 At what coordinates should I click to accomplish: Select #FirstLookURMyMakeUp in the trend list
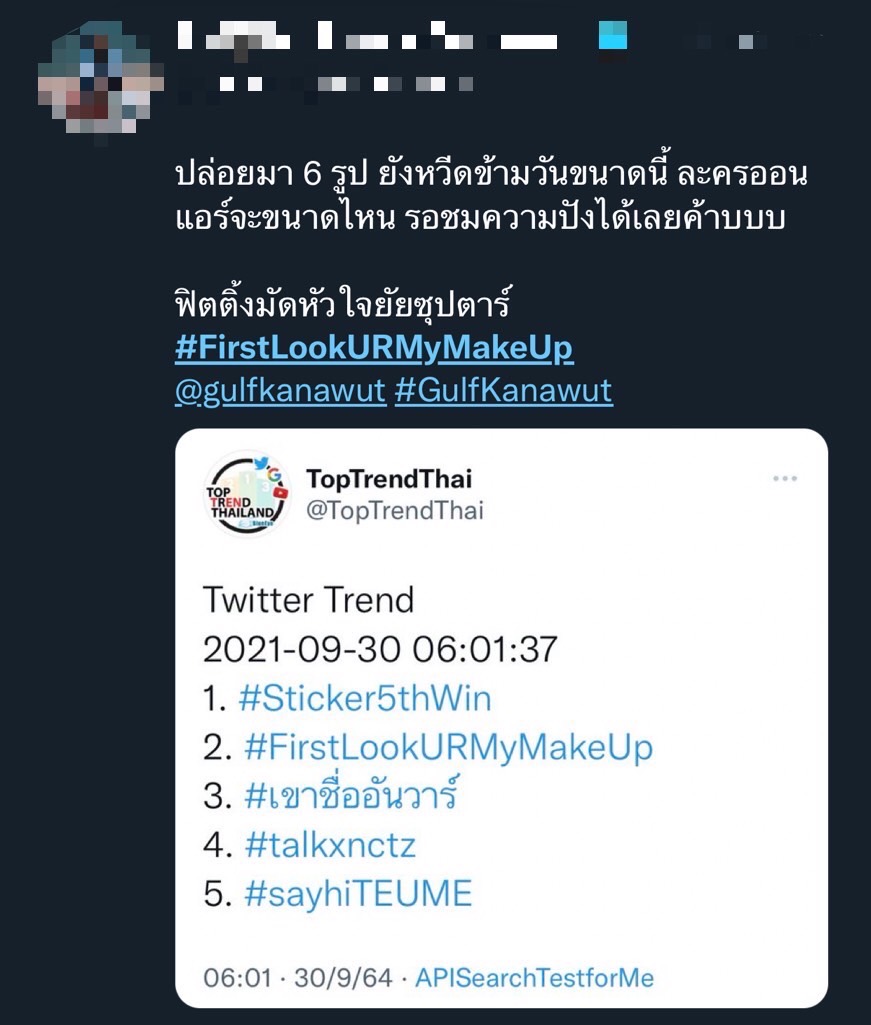click(448, 747)
